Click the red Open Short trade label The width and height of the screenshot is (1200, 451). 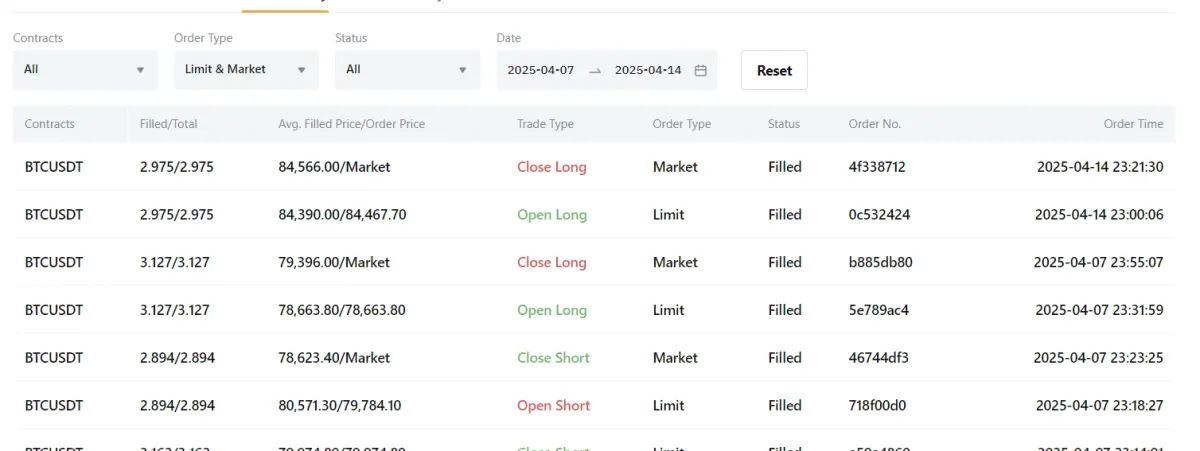pyautogui.click(x=553, y=406)
